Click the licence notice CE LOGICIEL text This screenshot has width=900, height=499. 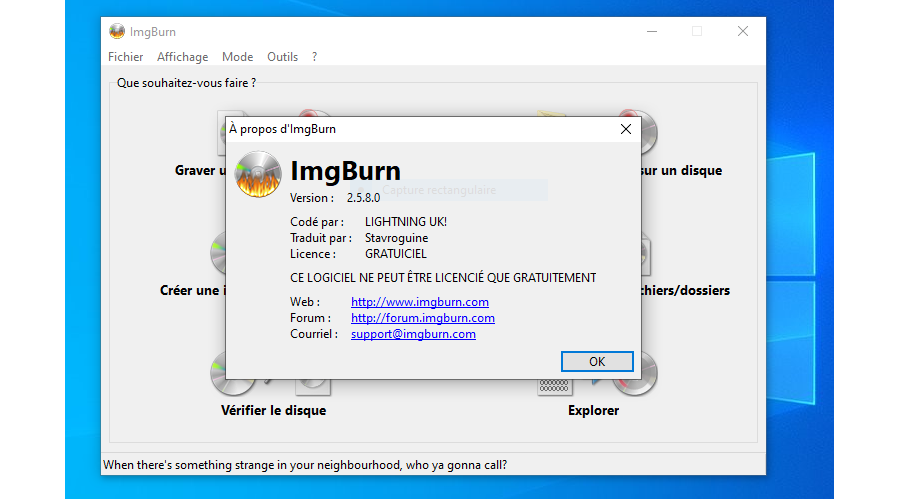pos(443,278)
